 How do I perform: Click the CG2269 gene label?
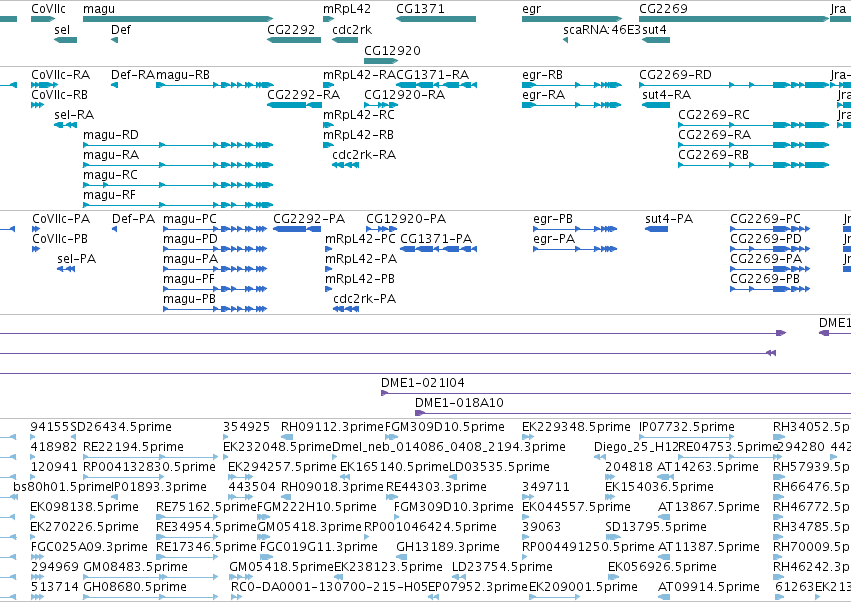(663, 9)
